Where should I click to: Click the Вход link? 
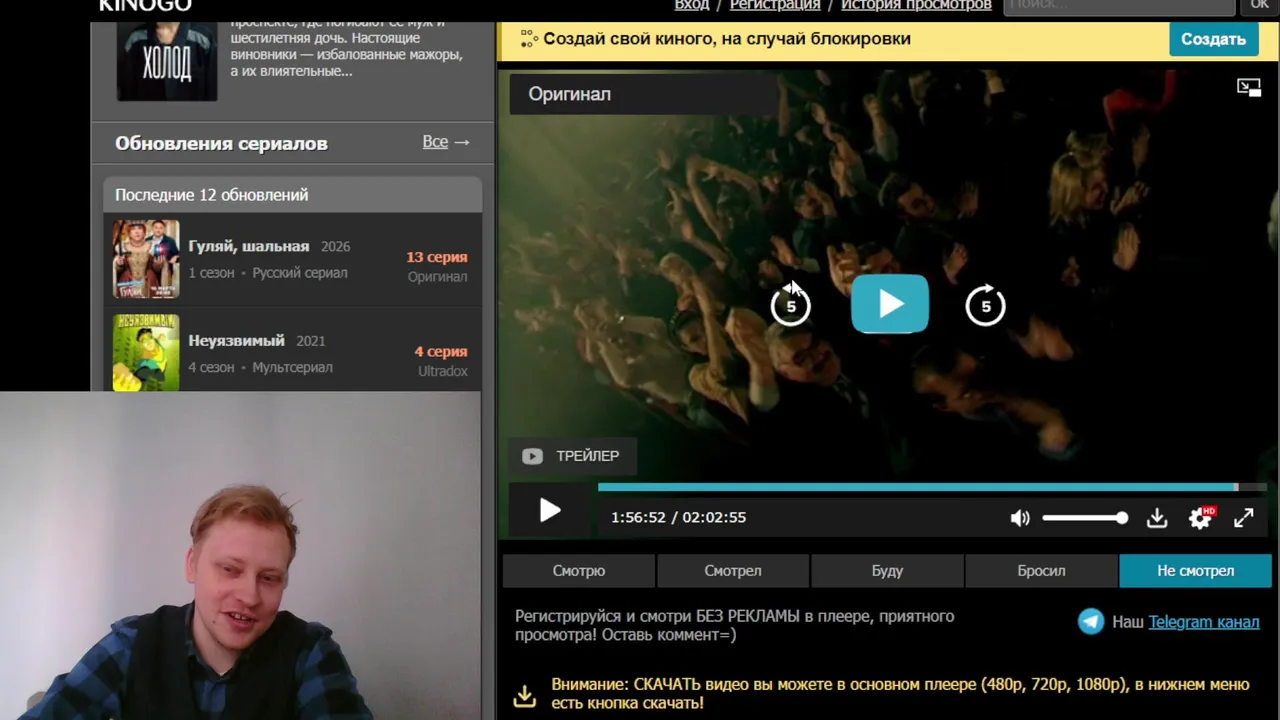click(x=692, y=5)
